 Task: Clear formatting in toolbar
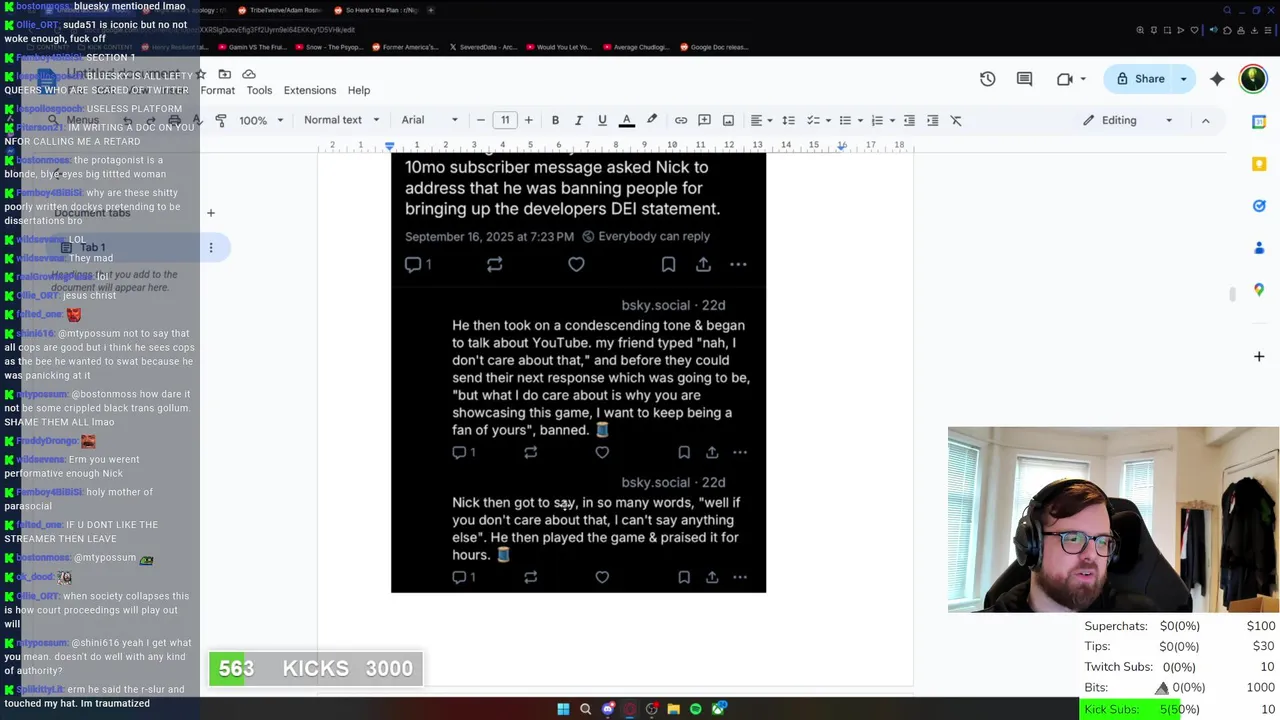956,120
